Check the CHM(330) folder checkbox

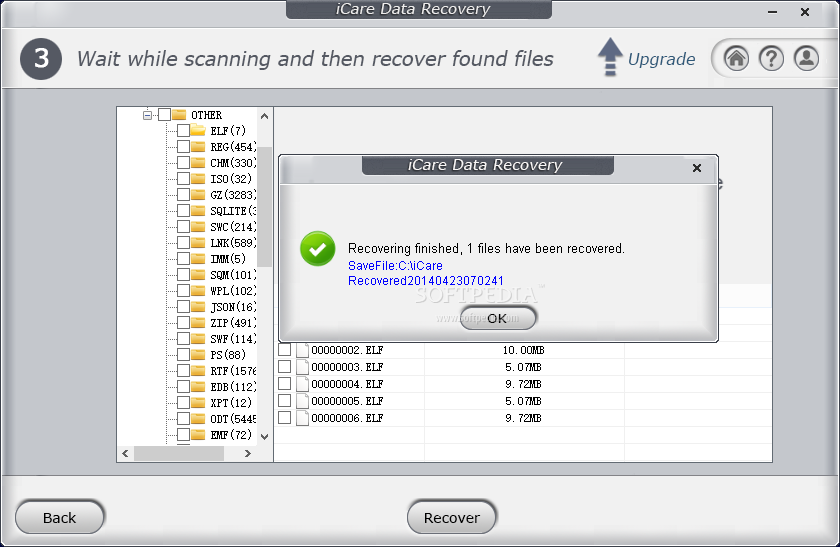tap(183, 162)
